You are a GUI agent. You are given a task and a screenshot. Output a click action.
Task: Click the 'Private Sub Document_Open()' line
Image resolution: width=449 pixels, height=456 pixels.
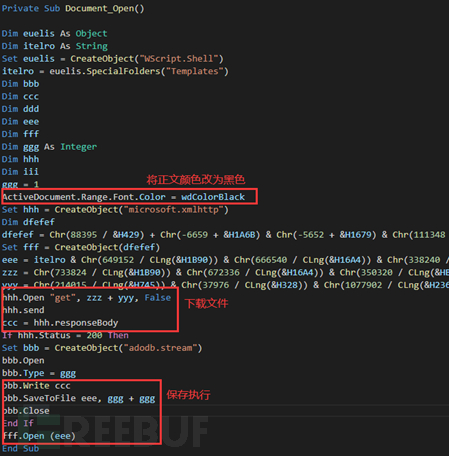coord(73,8)
